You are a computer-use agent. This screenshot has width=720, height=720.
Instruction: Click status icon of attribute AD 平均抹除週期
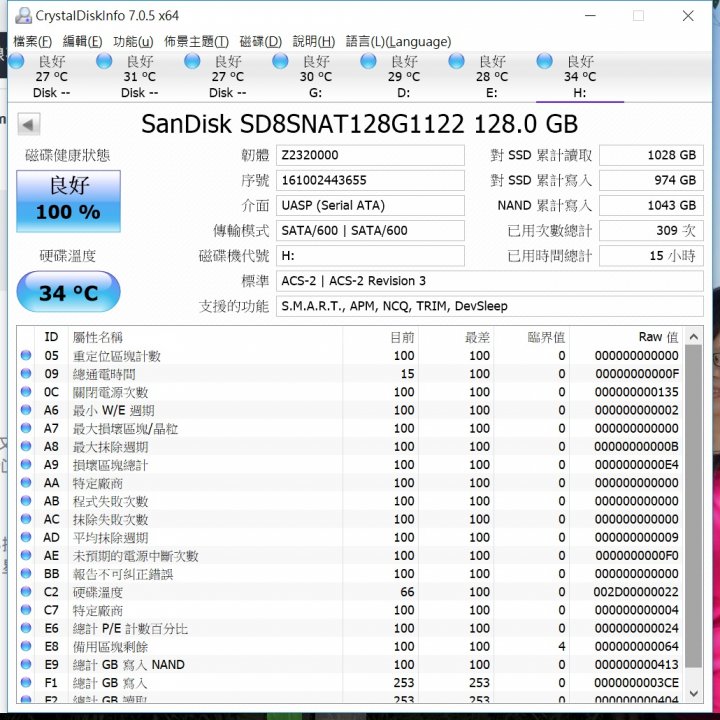pos(26,537)
